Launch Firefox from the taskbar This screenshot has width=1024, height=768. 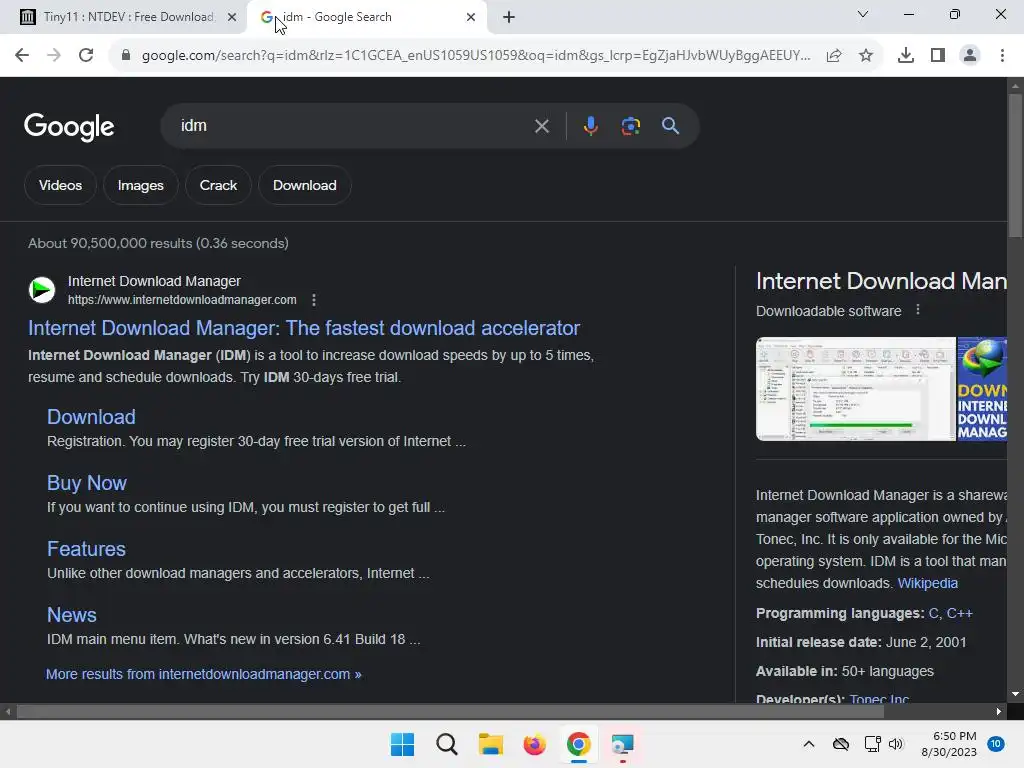click(x=534, y=744)
